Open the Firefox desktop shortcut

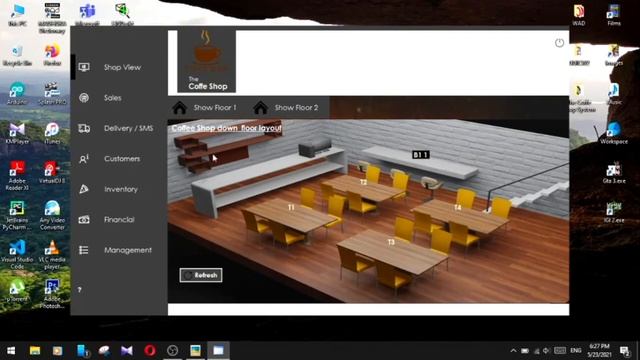click(52, 56)
